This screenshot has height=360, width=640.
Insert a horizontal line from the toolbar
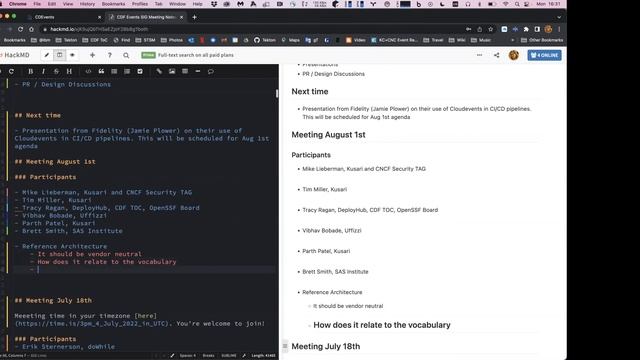[x=198, y=71]
